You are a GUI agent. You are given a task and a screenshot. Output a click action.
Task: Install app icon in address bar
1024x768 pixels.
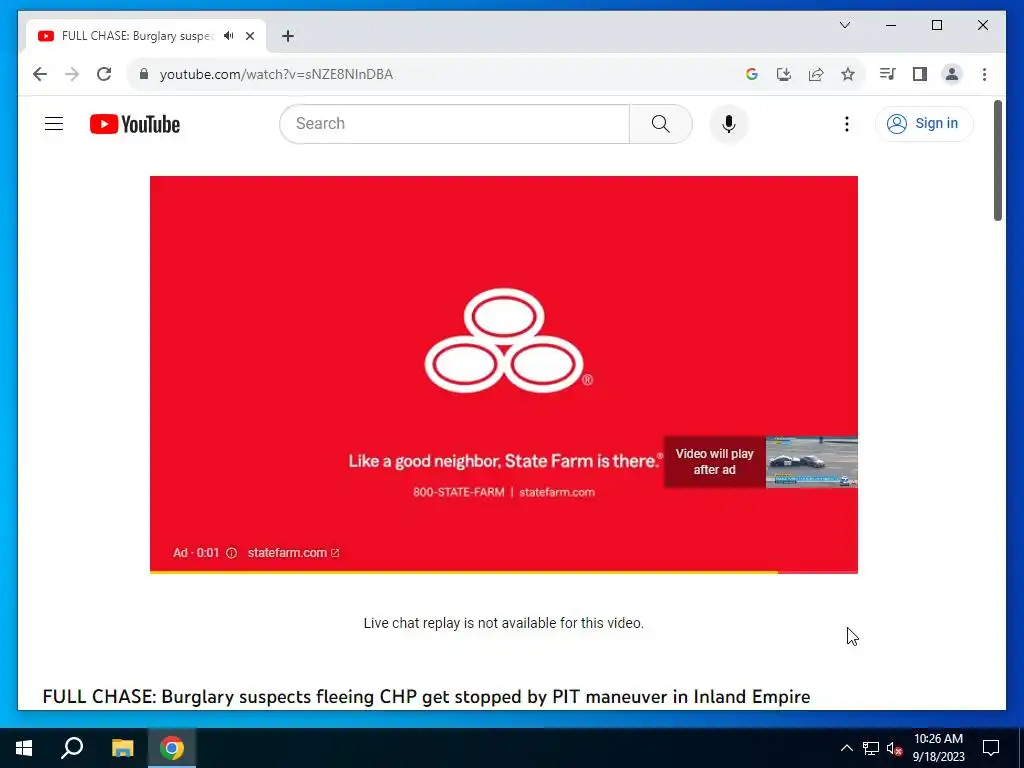click(x=784, y=74)
